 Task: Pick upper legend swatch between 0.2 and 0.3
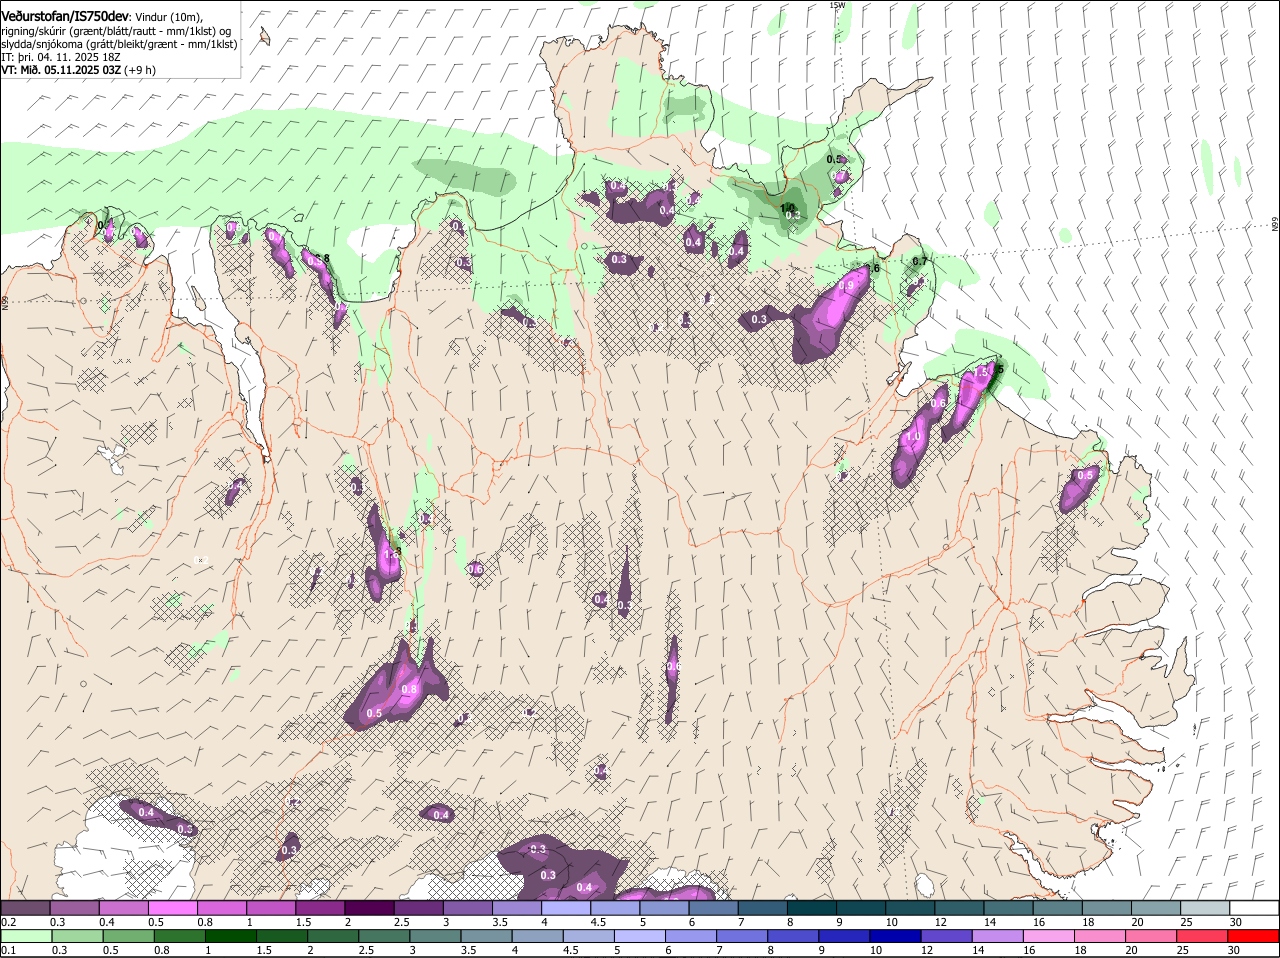coord(25,908)
